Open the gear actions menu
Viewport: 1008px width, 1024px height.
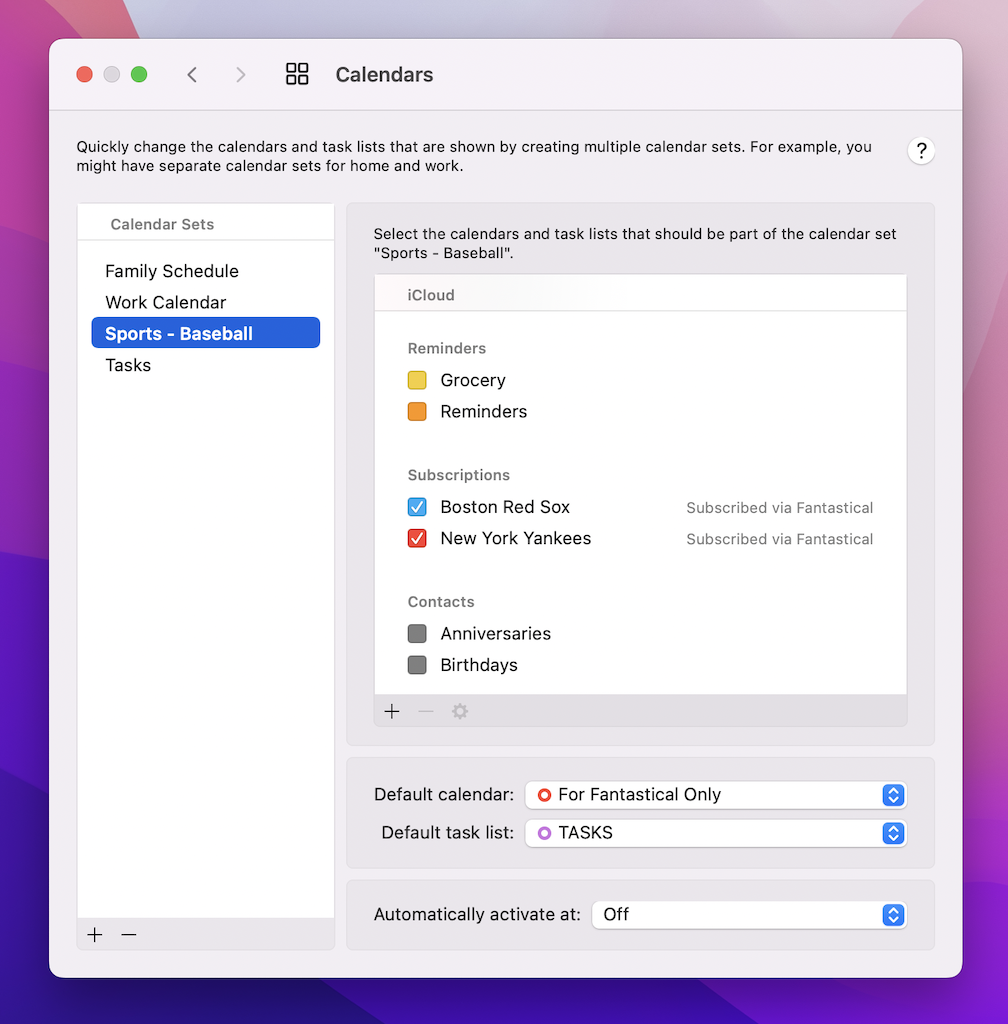coord(460,711)
